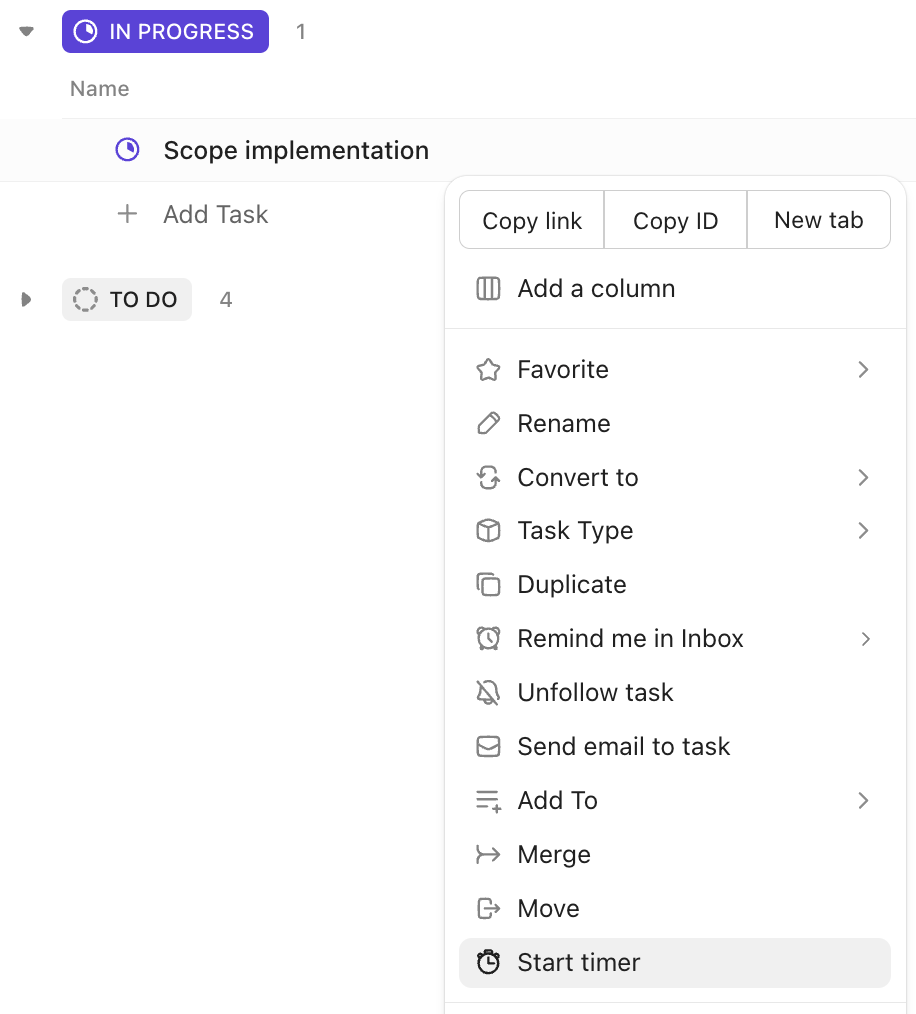Click the Copy link button
This screenshot has width=916, height=1014.
(531, 220)
